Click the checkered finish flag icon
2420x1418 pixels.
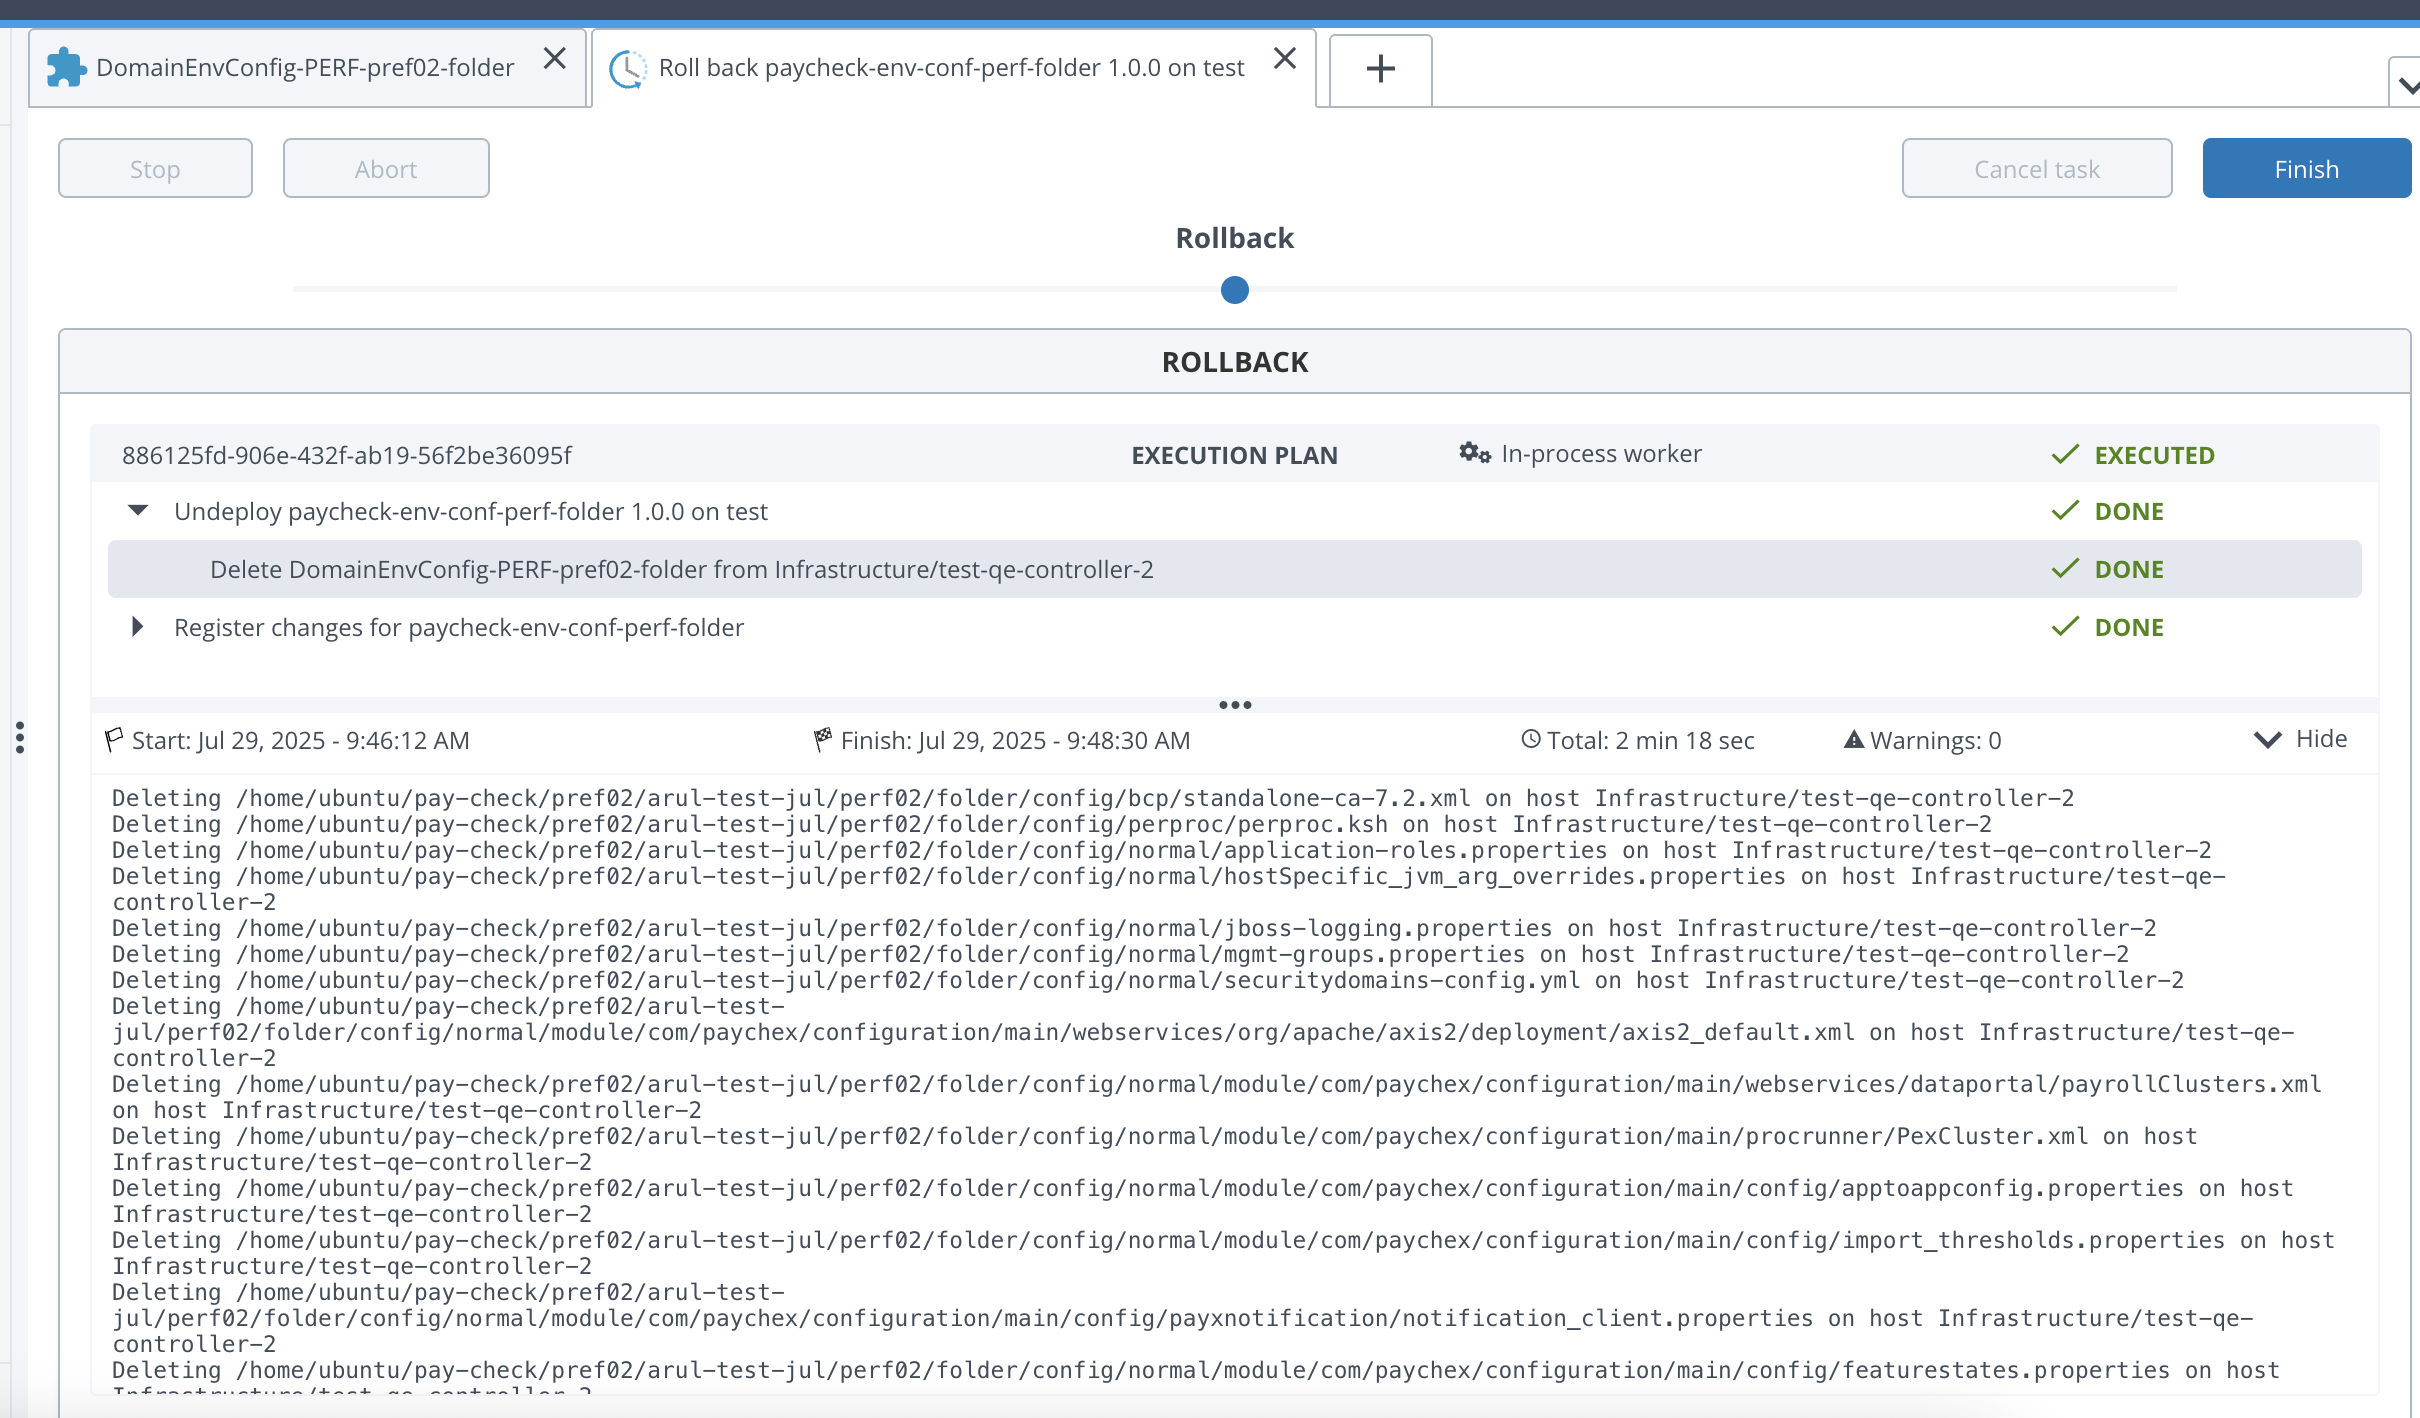[823, 739]
